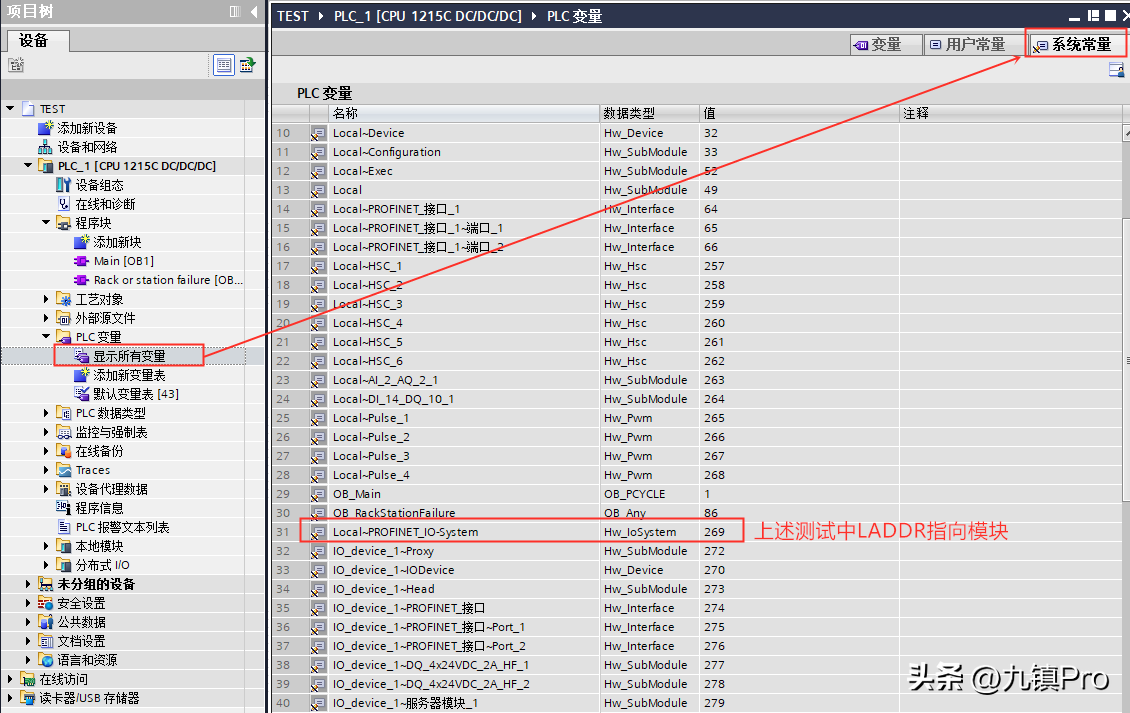
Task: Select the Local~PROFINET_IO-System row
Action: (405, 532)
